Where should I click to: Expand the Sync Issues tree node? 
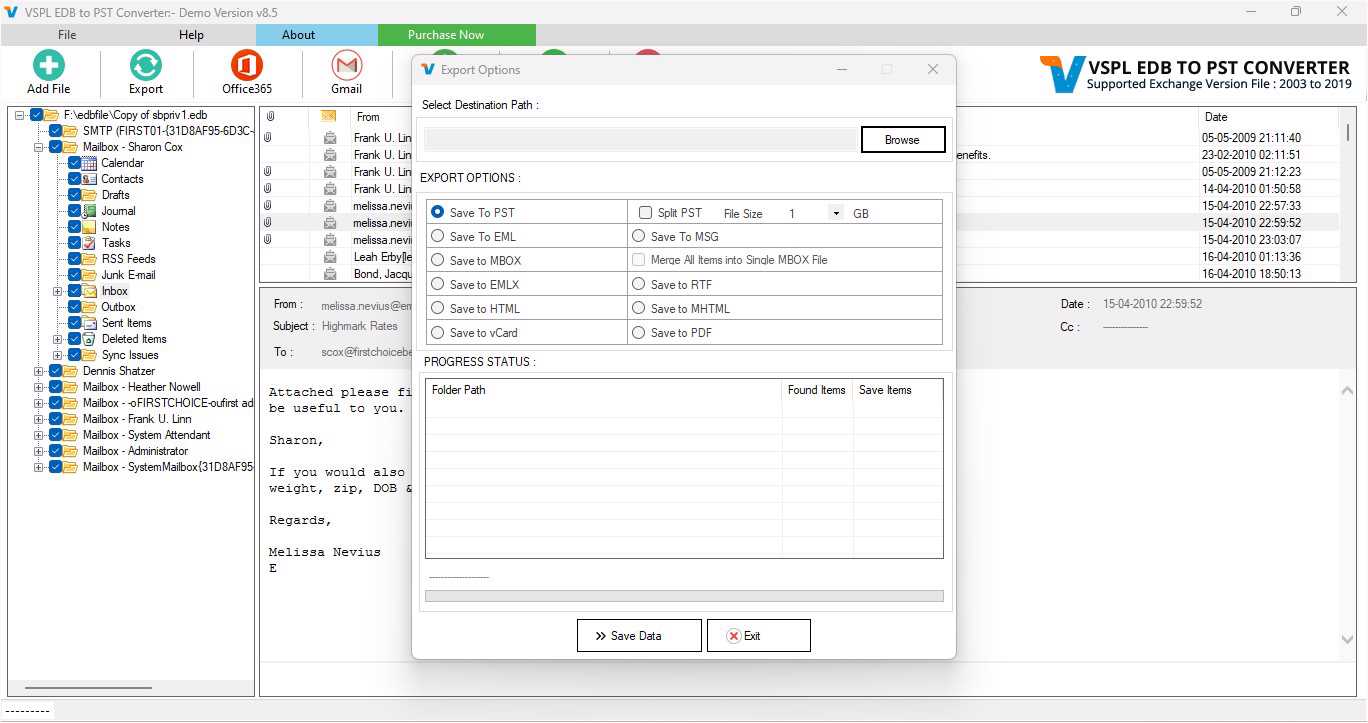pos(58,355)
